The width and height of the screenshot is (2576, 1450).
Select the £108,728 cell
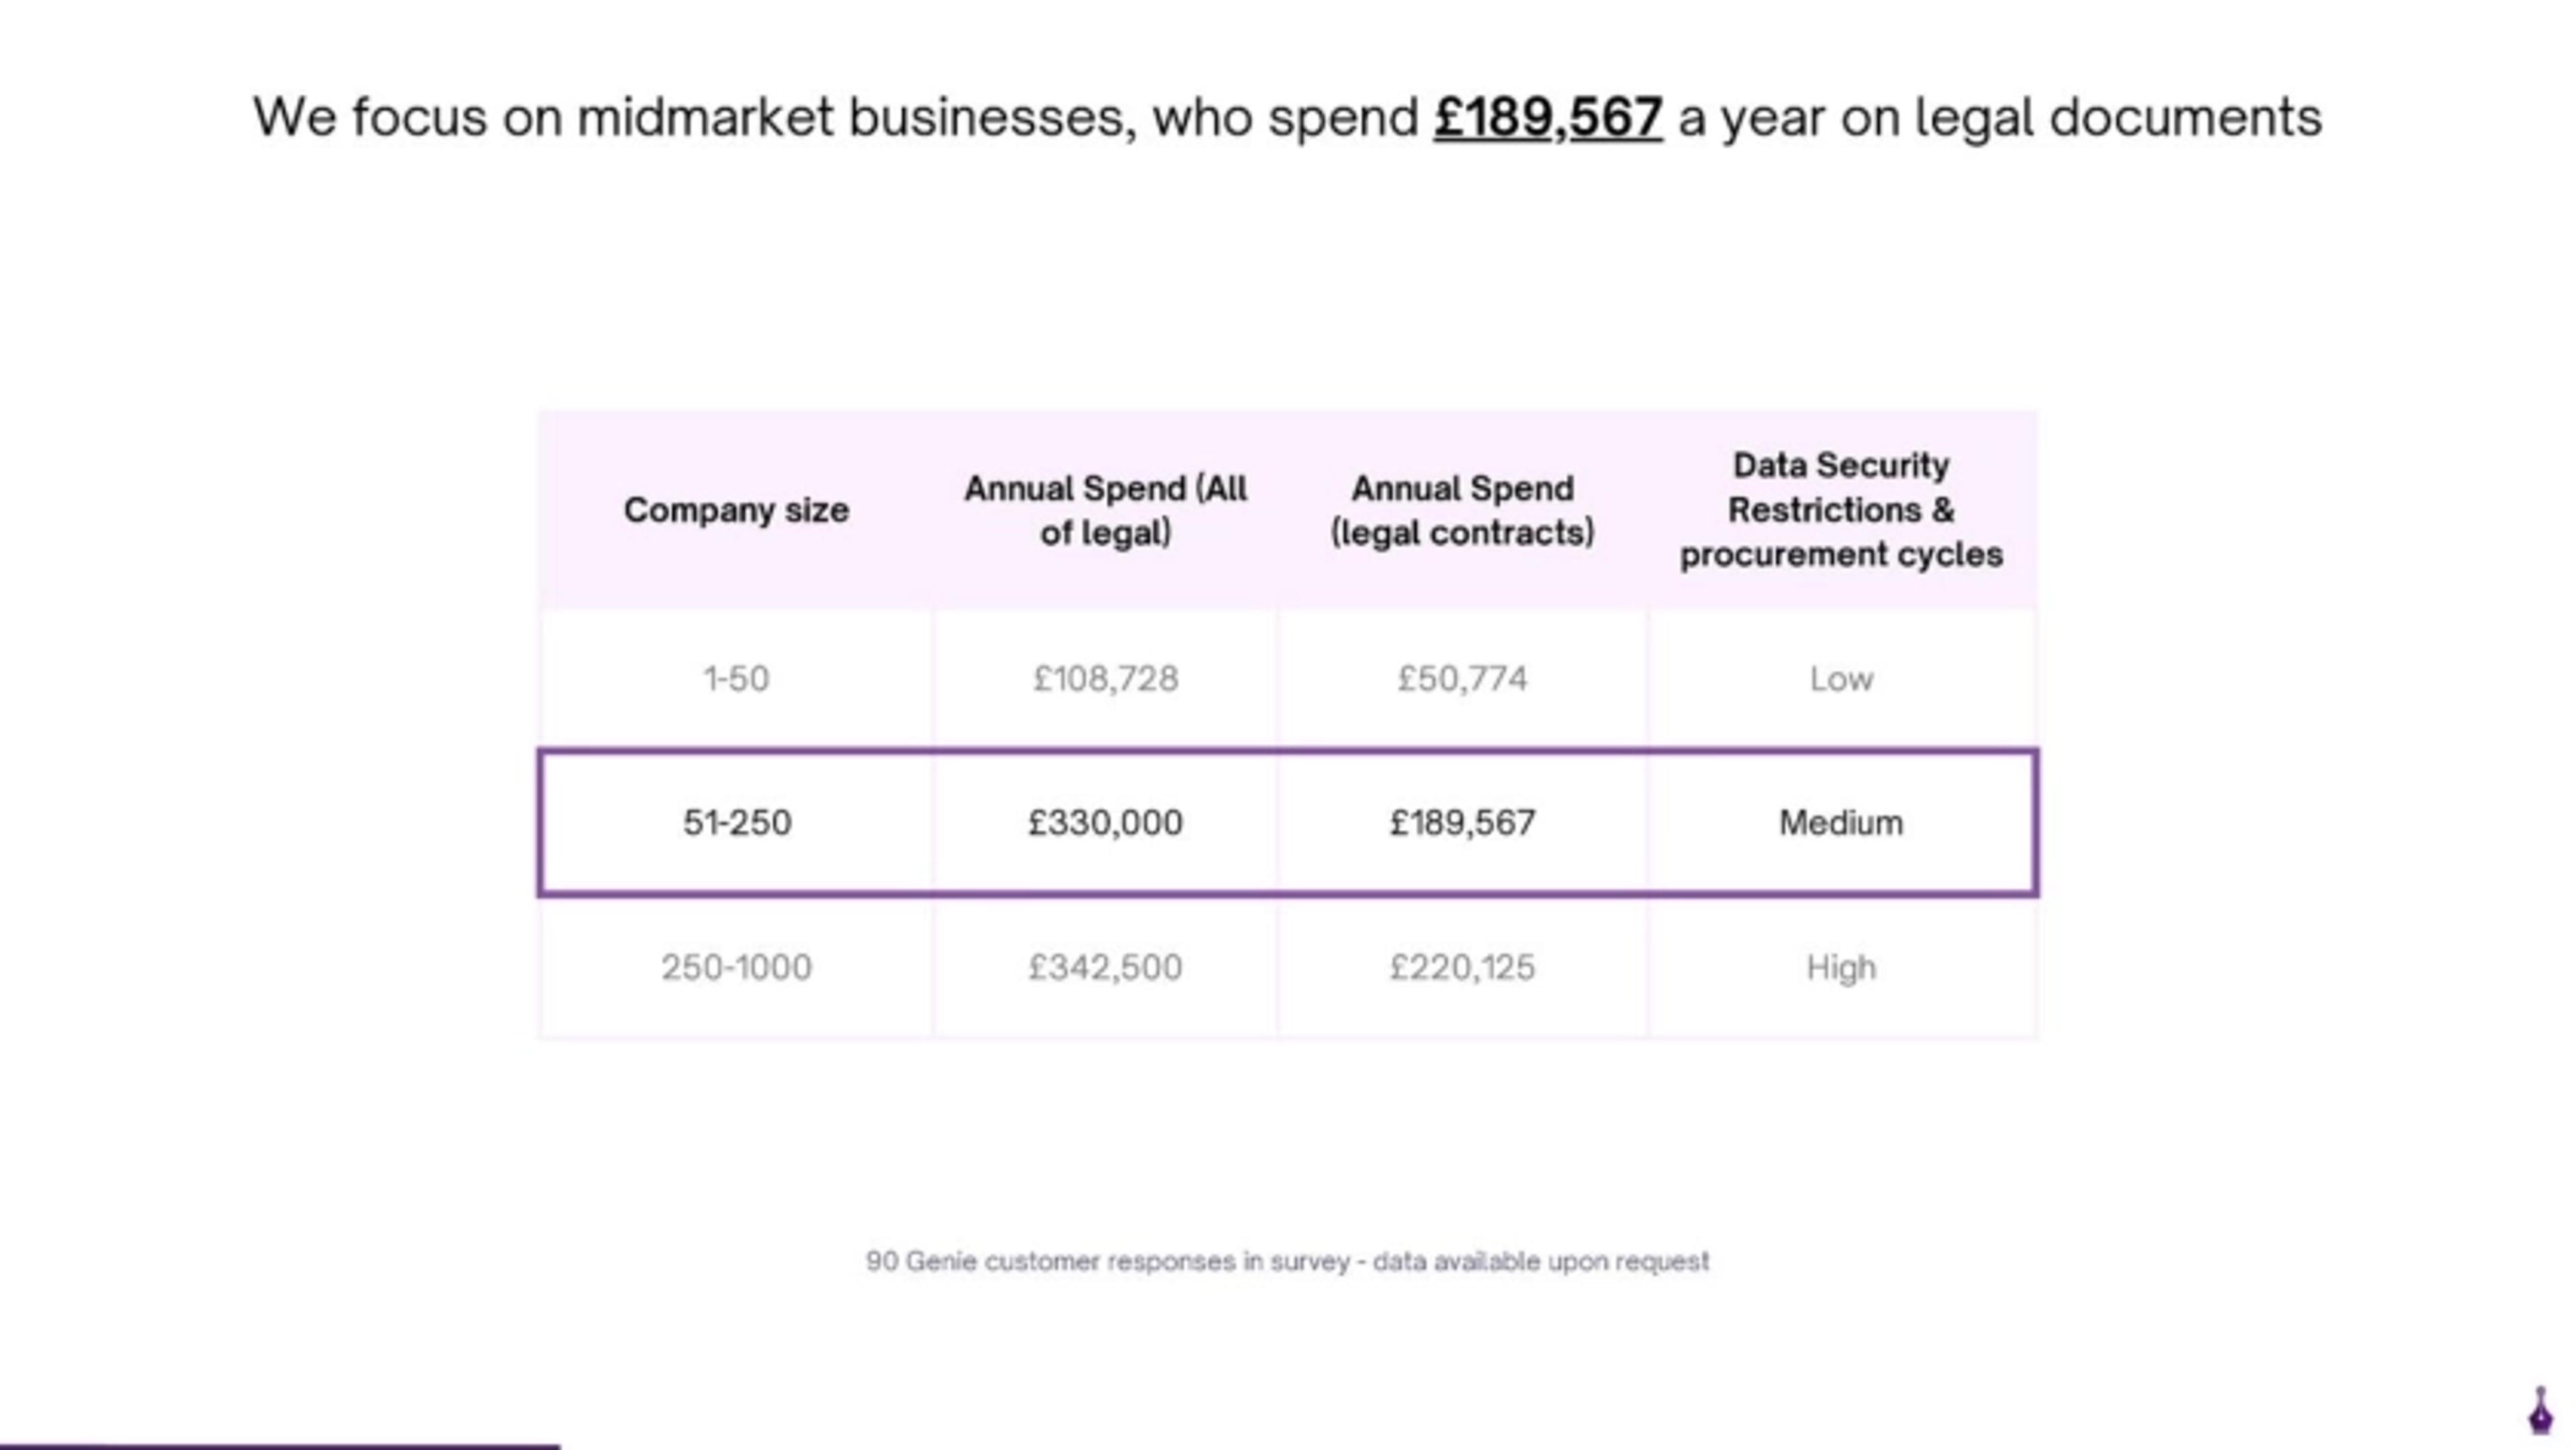click(x=1105, y=679)
